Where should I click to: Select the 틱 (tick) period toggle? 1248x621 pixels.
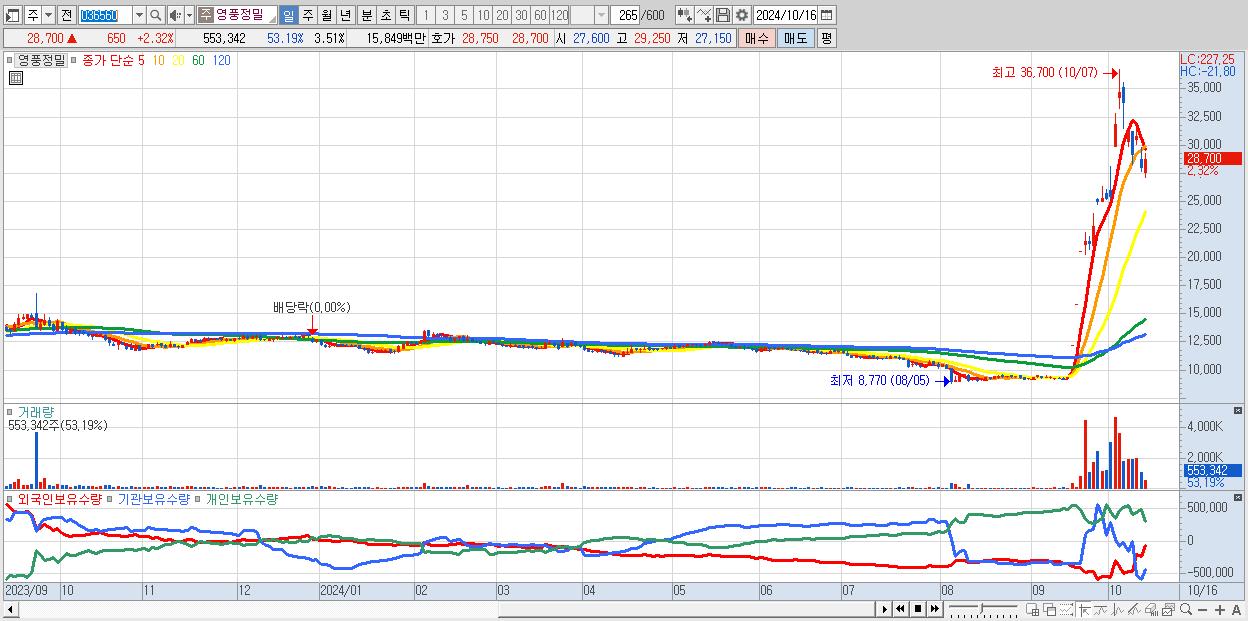[404, 15]
